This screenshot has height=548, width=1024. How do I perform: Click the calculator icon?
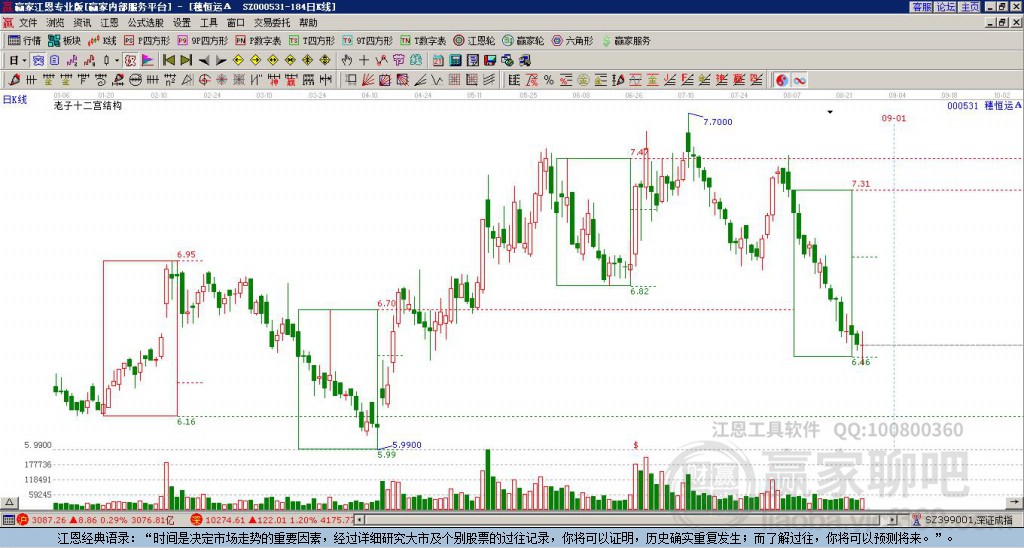455,61
